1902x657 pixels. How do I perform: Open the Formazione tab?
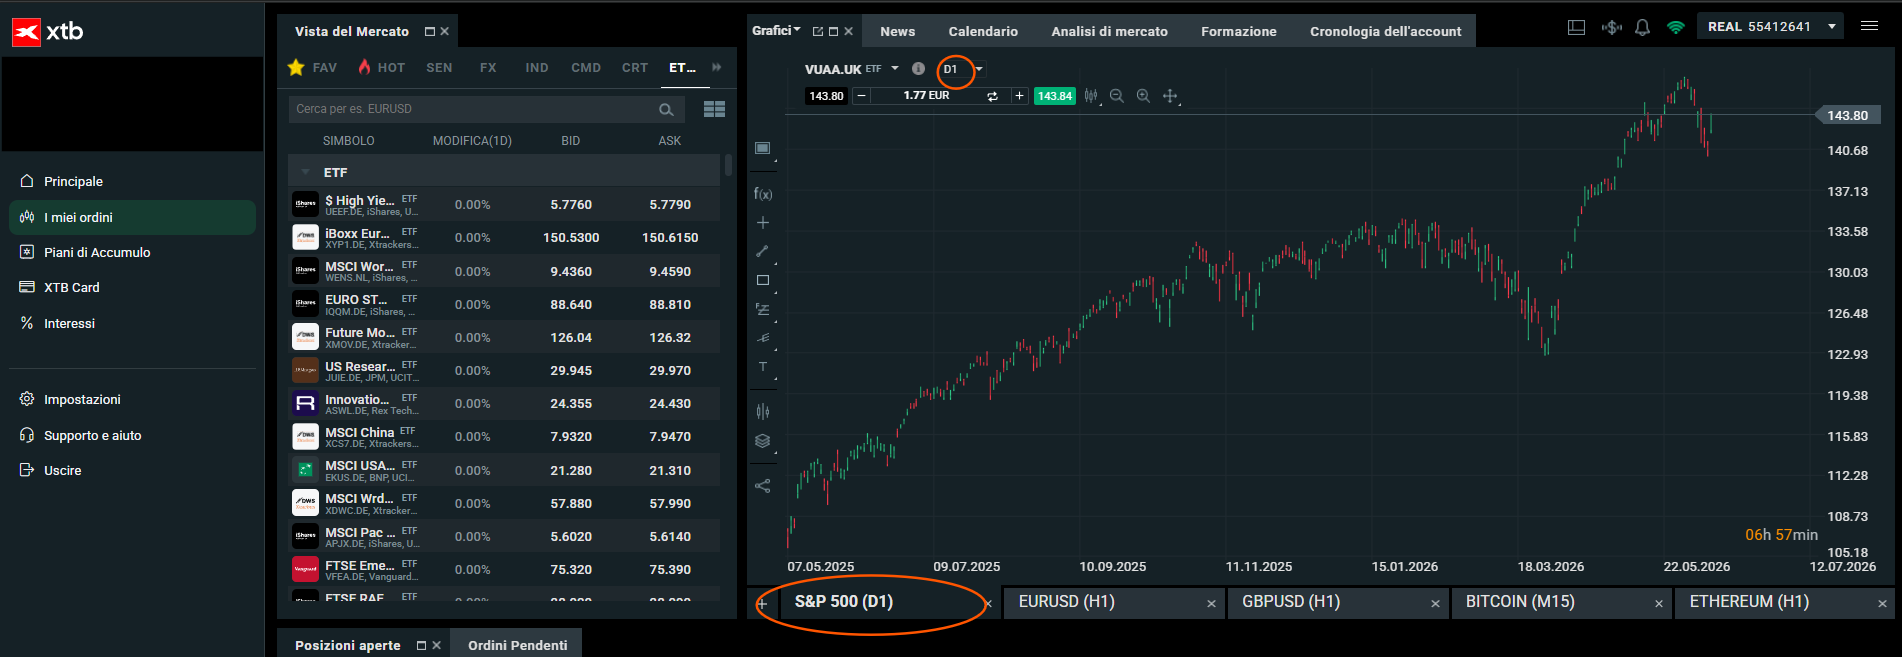click(1238, 31)
